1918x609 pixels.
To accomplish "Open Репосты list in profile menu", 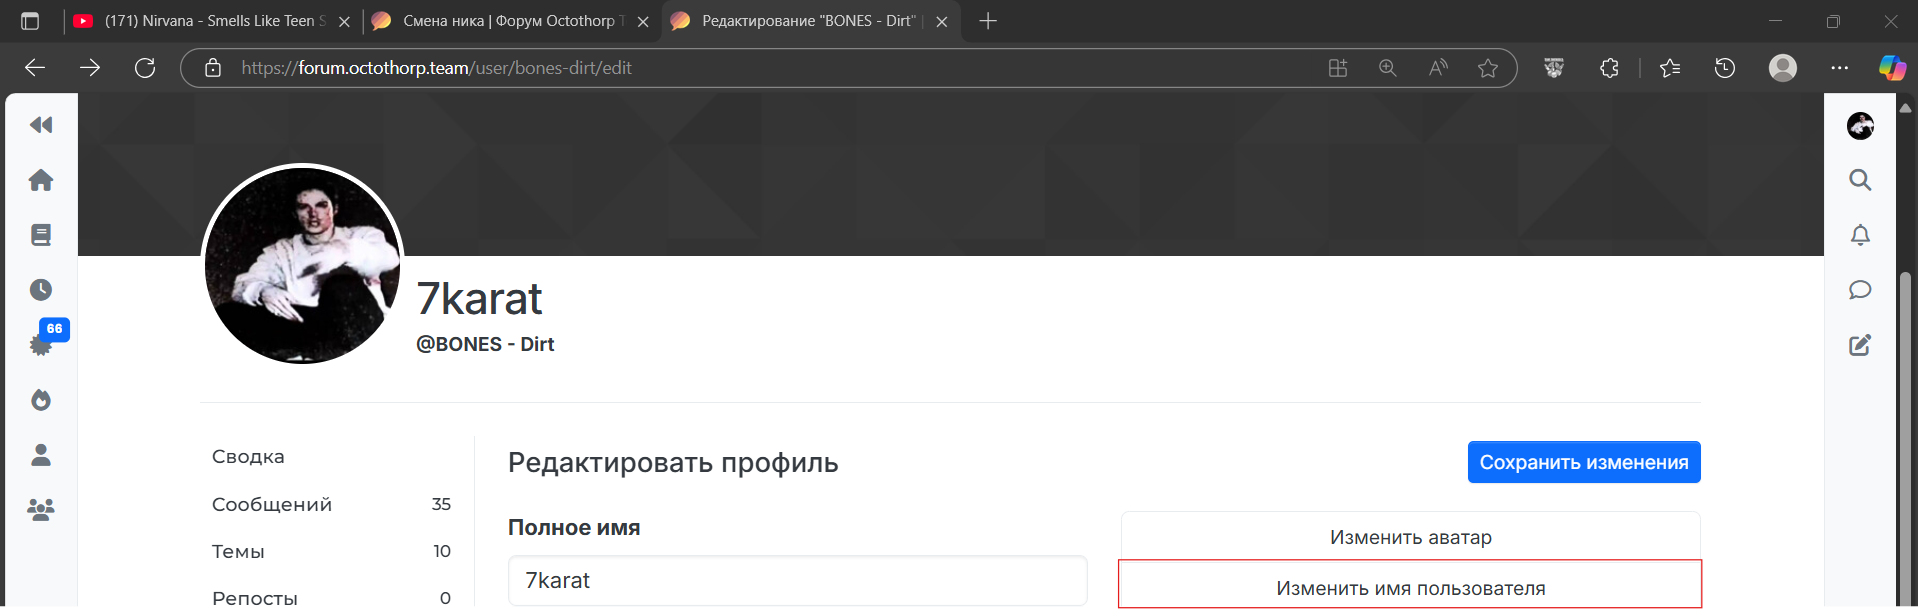I will (x=331, y=596).
